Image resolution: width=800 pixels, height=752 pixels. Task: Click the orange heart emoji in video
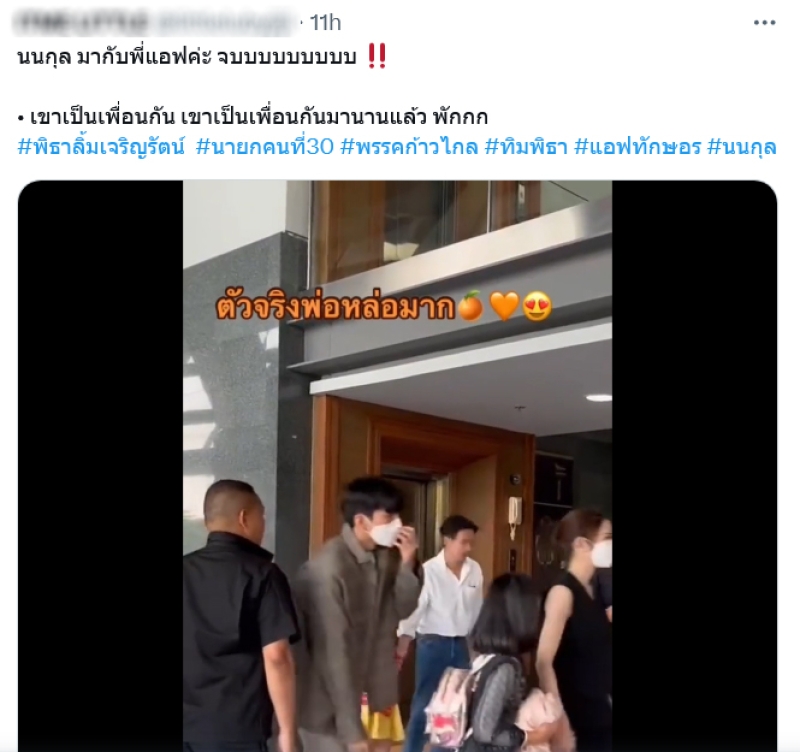coord(504,307)
